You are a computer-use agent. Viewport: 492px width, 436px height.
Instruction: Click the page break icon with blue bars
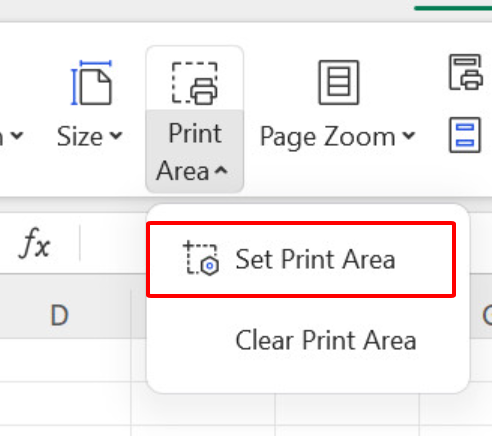[x=465, y=135]
